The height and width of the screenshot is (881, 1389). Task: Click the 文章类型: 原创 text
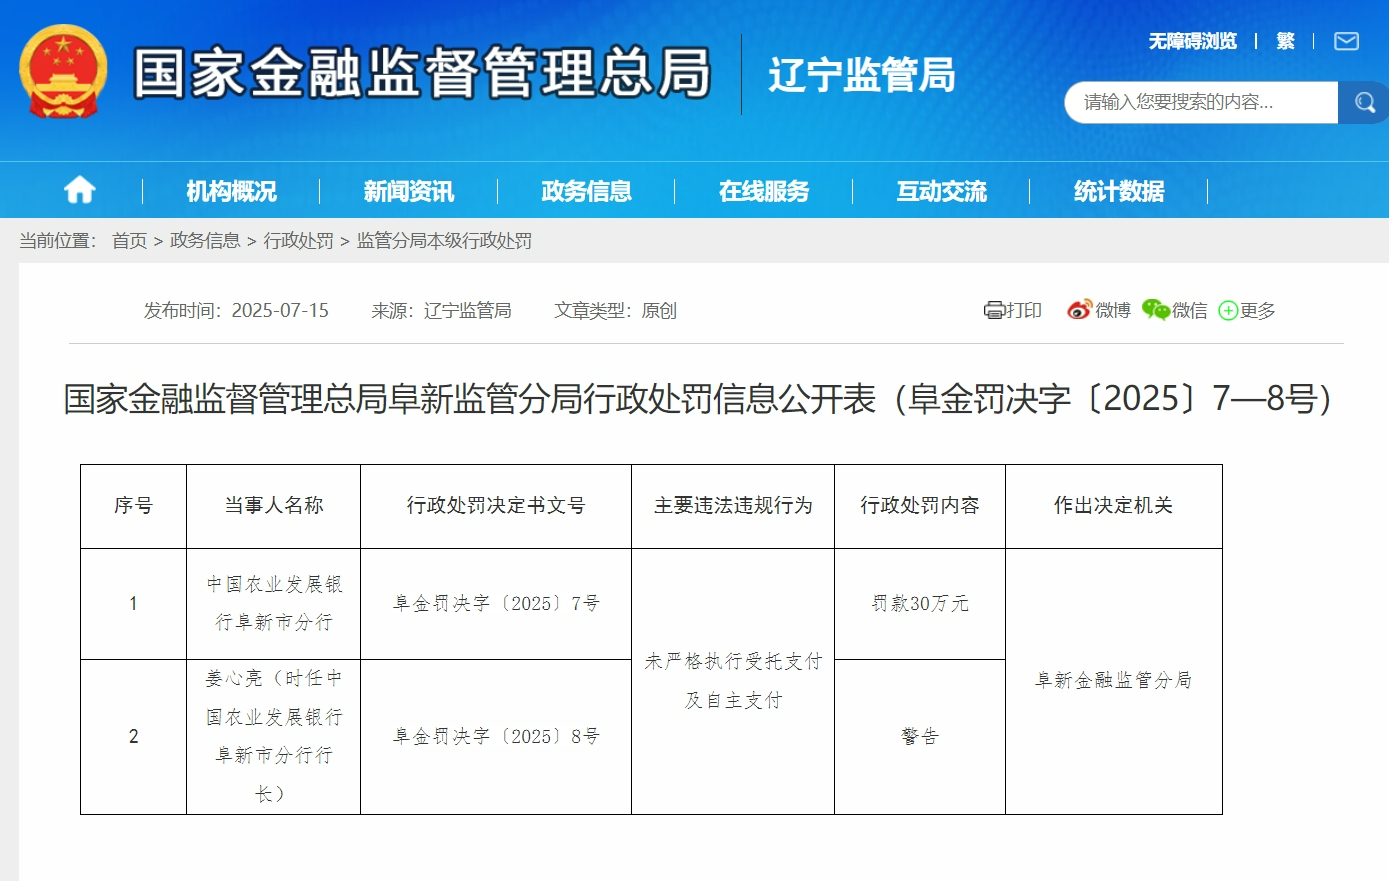click(616, 311)
